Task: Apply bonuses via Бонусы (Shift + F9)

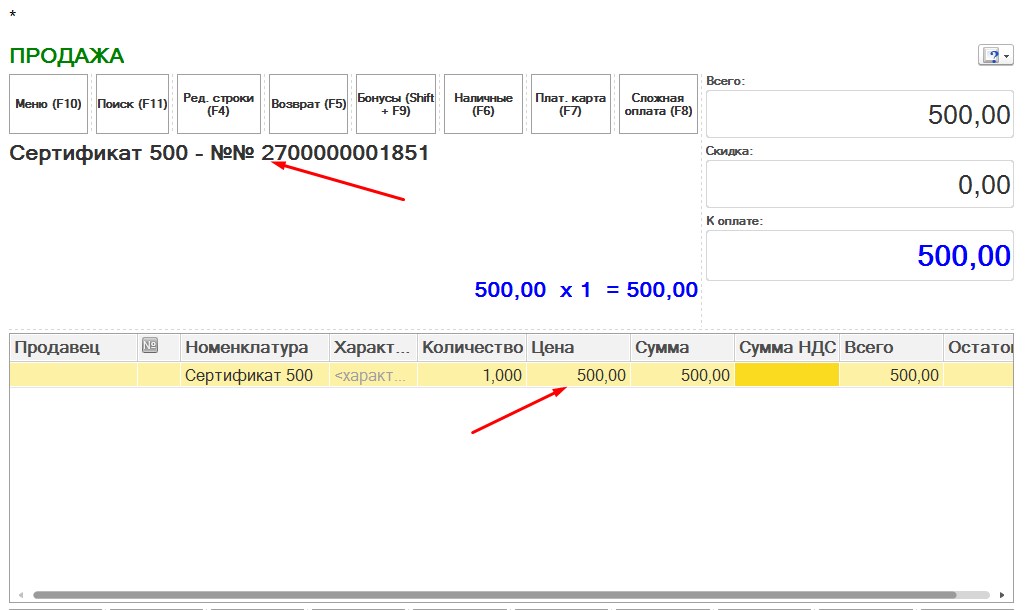Action: pos(395,104)
